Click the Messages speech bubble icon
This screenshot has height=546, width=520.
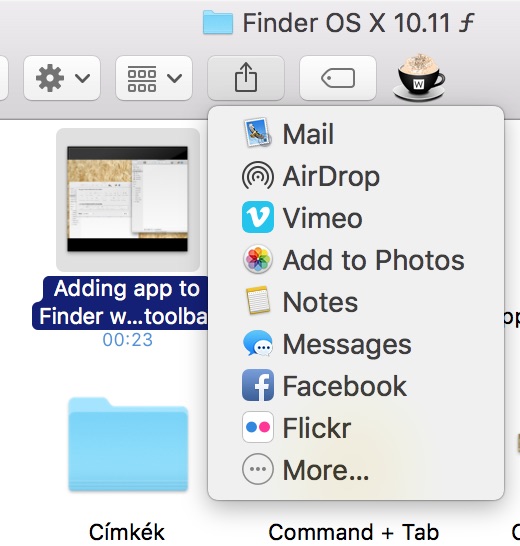(258, 343)
